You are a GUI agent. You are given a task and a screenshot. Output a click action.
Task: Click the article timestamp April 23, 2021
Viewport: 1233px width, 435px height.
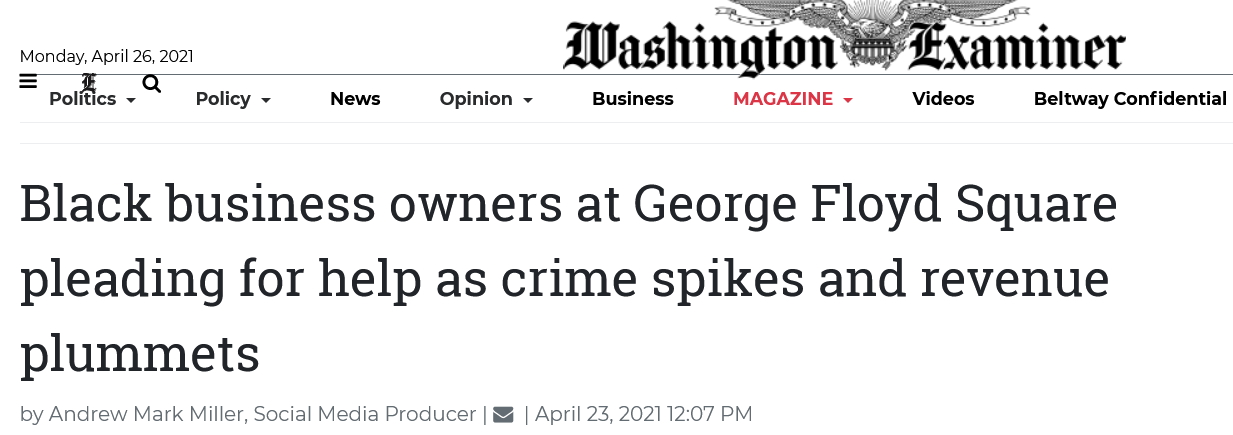coord(643,414)
